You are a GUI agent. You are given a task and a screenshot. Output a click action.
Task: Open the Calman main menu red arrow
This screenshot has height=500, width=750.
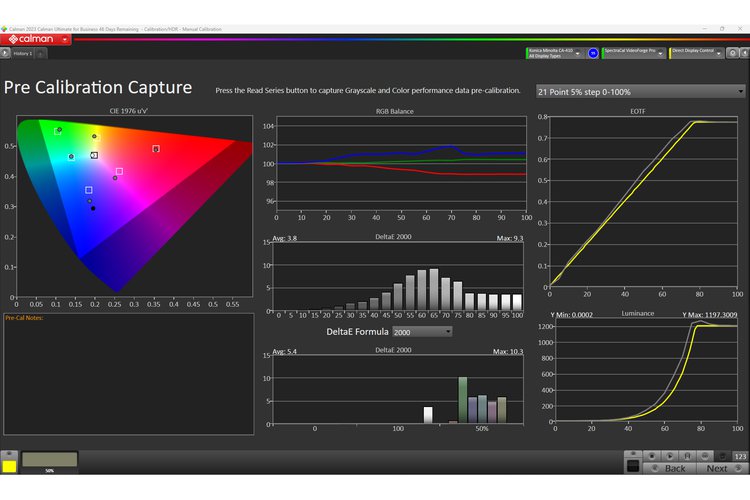click(x=65, y=40)
